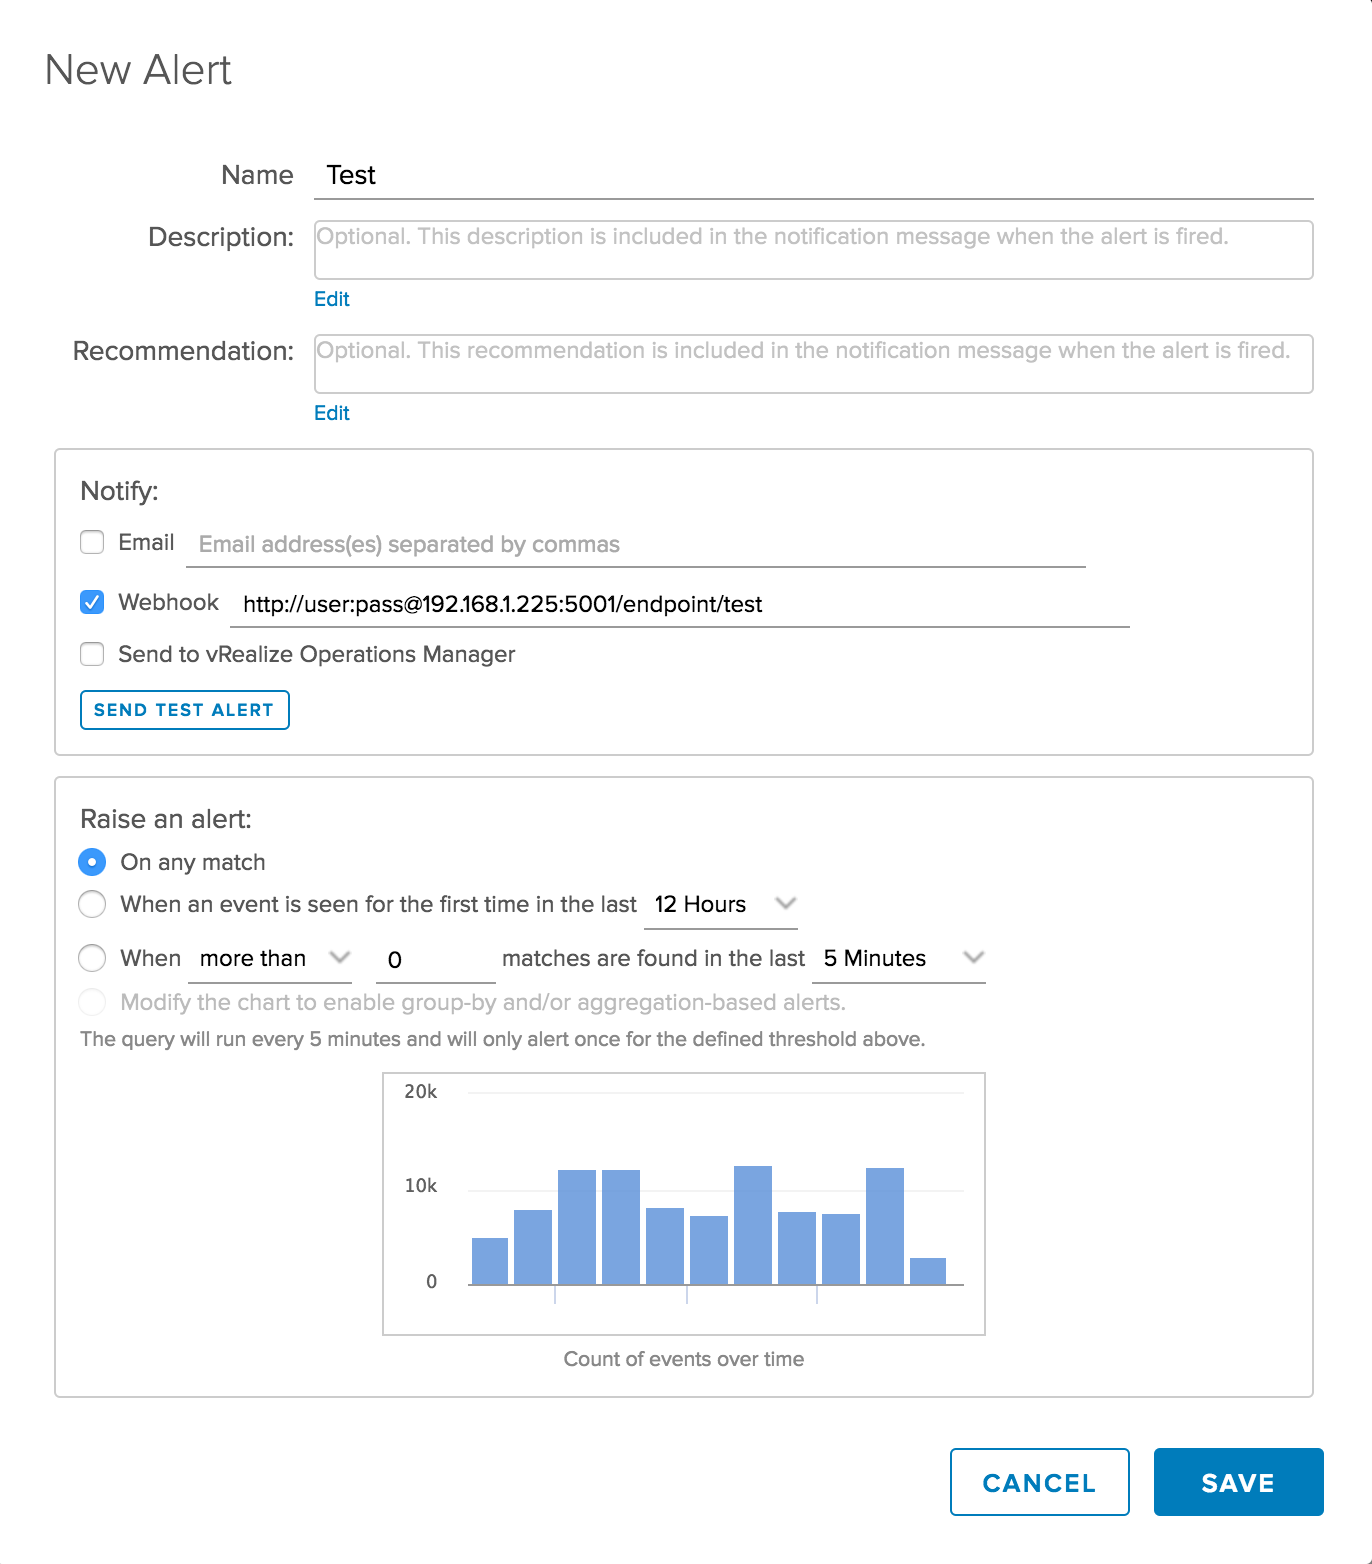Click Edit link under Recommendation
The width and height of the screenshot is (1372, 1564).
pos(331,413)
